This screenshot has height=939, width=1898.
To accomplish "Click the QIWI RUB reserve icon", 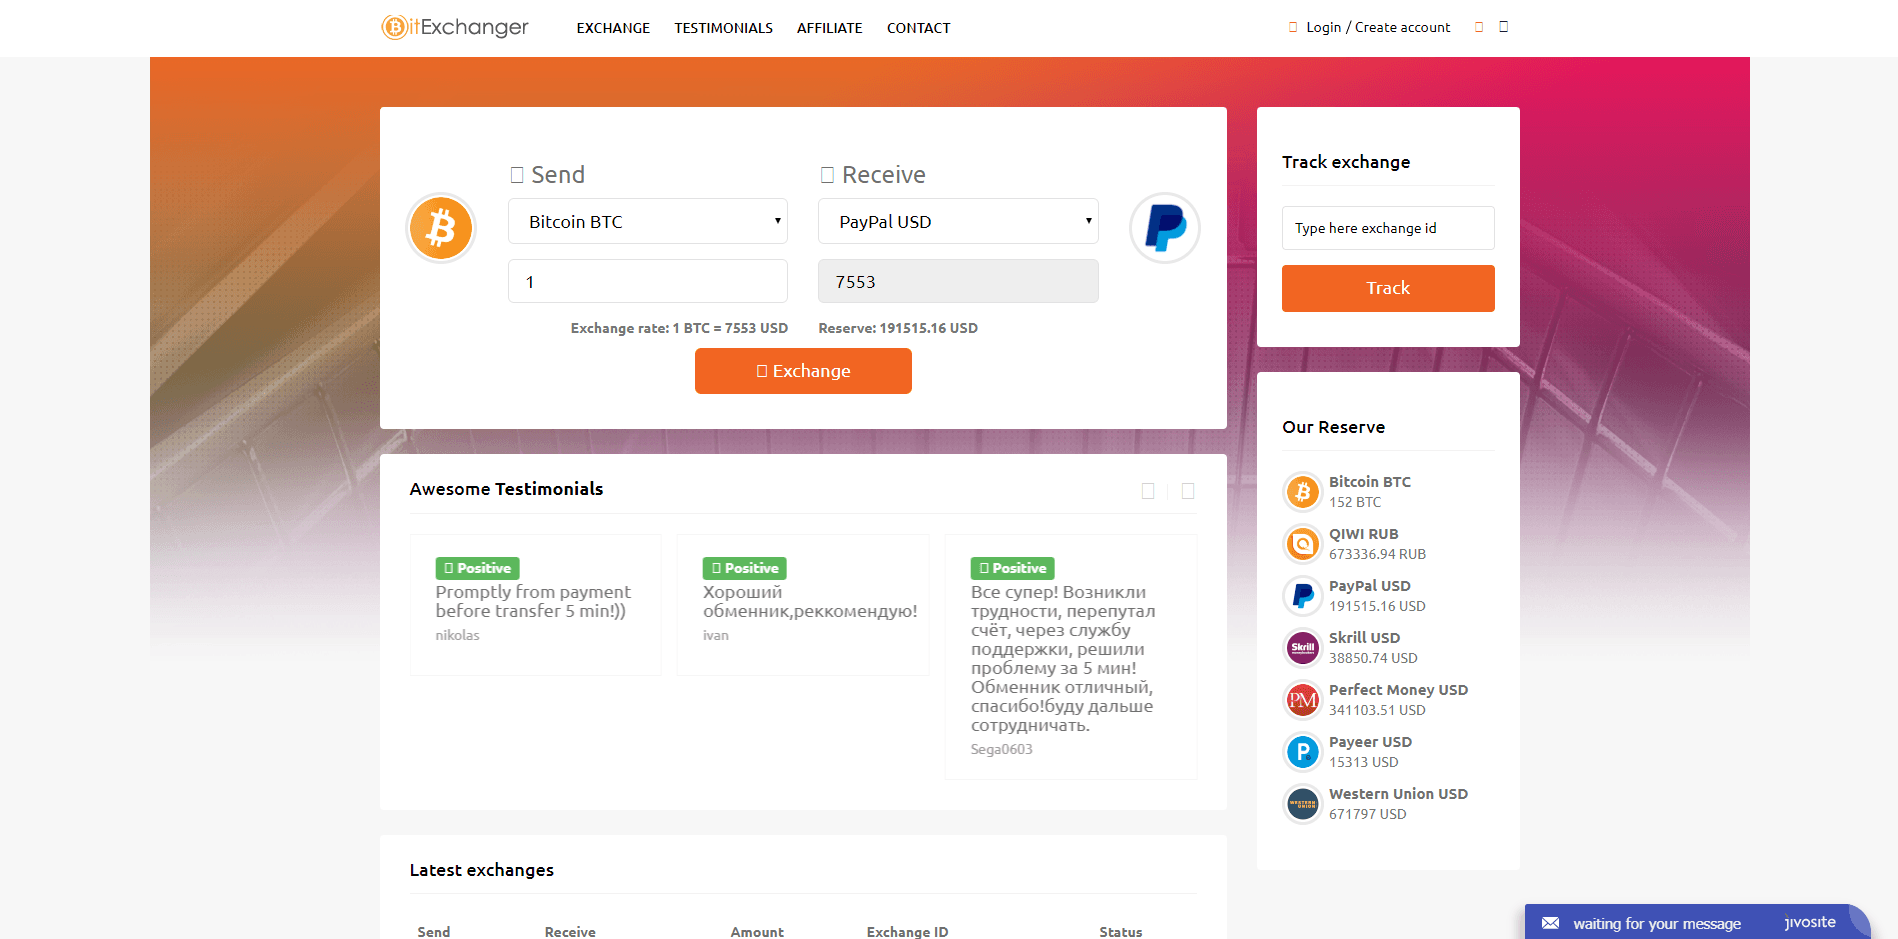I will (1302, 543).
